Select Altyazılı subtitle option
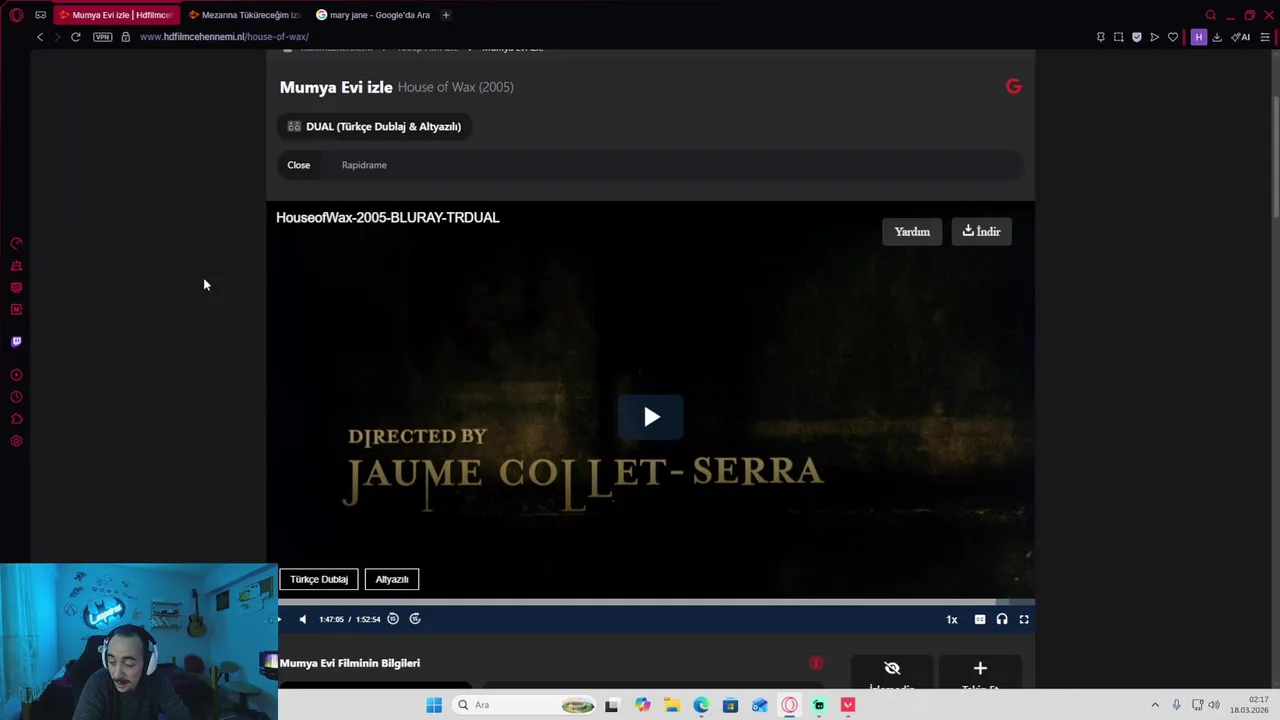This screenshot has width=1280, height=720. point(392,579)
